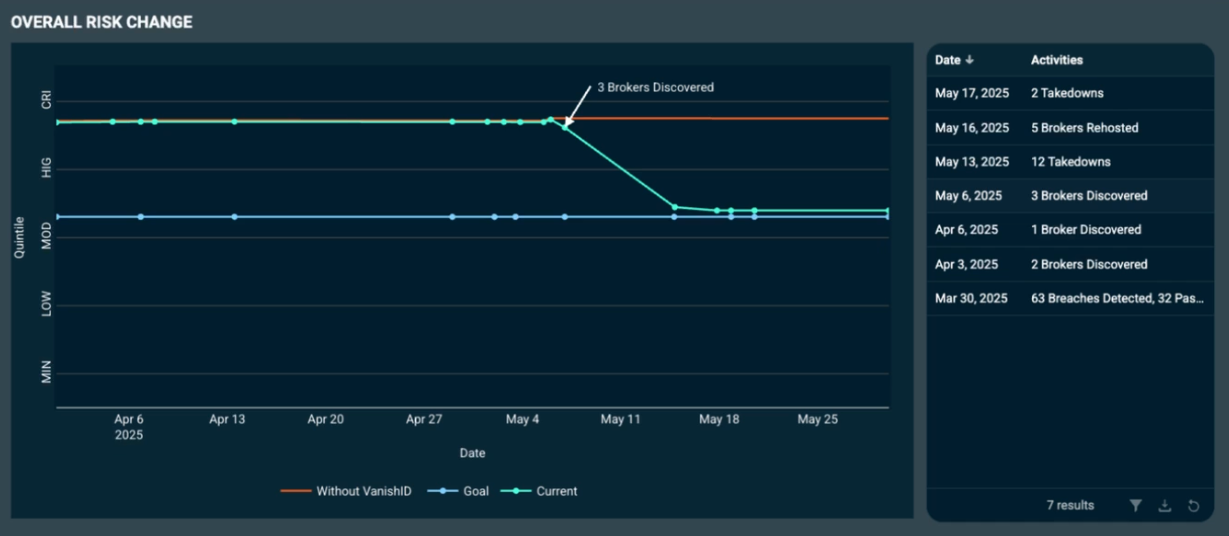This screenshot has width=1229, height=536.
Task: Click the May 6, 2025 date cell
Action: click(968, 196)
